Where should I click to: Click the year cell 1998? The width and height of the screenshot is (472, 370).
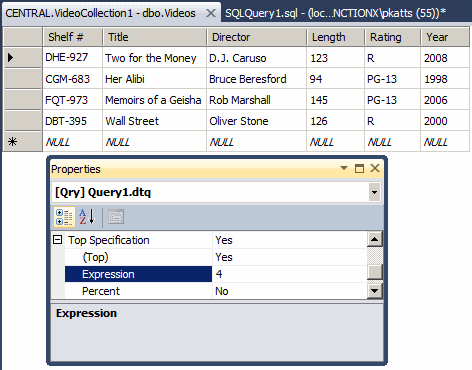(445, 79)
